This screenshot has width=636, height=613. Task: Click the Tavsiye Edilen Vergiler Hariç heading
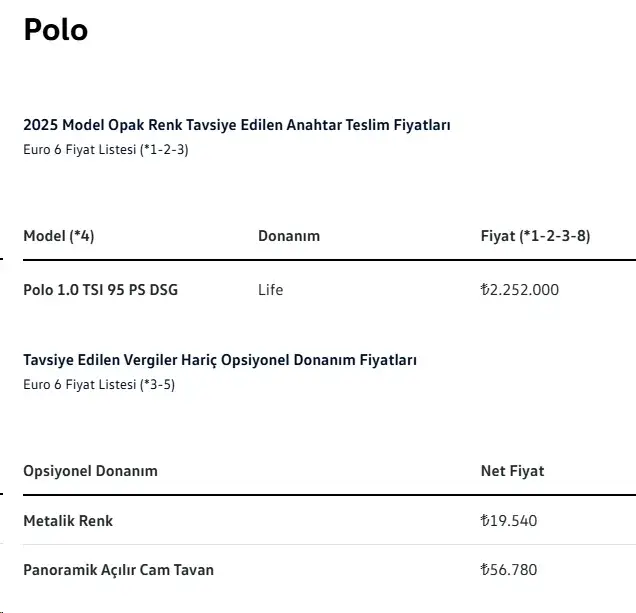click(220, 360)
